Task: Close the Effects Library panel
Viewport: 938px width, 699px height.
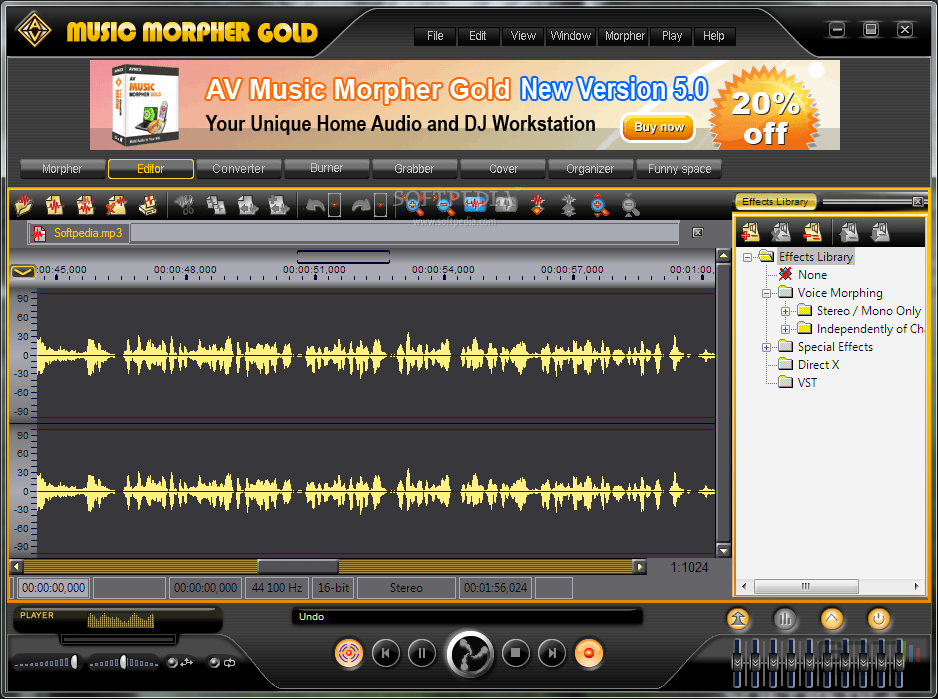Action: 918,202
